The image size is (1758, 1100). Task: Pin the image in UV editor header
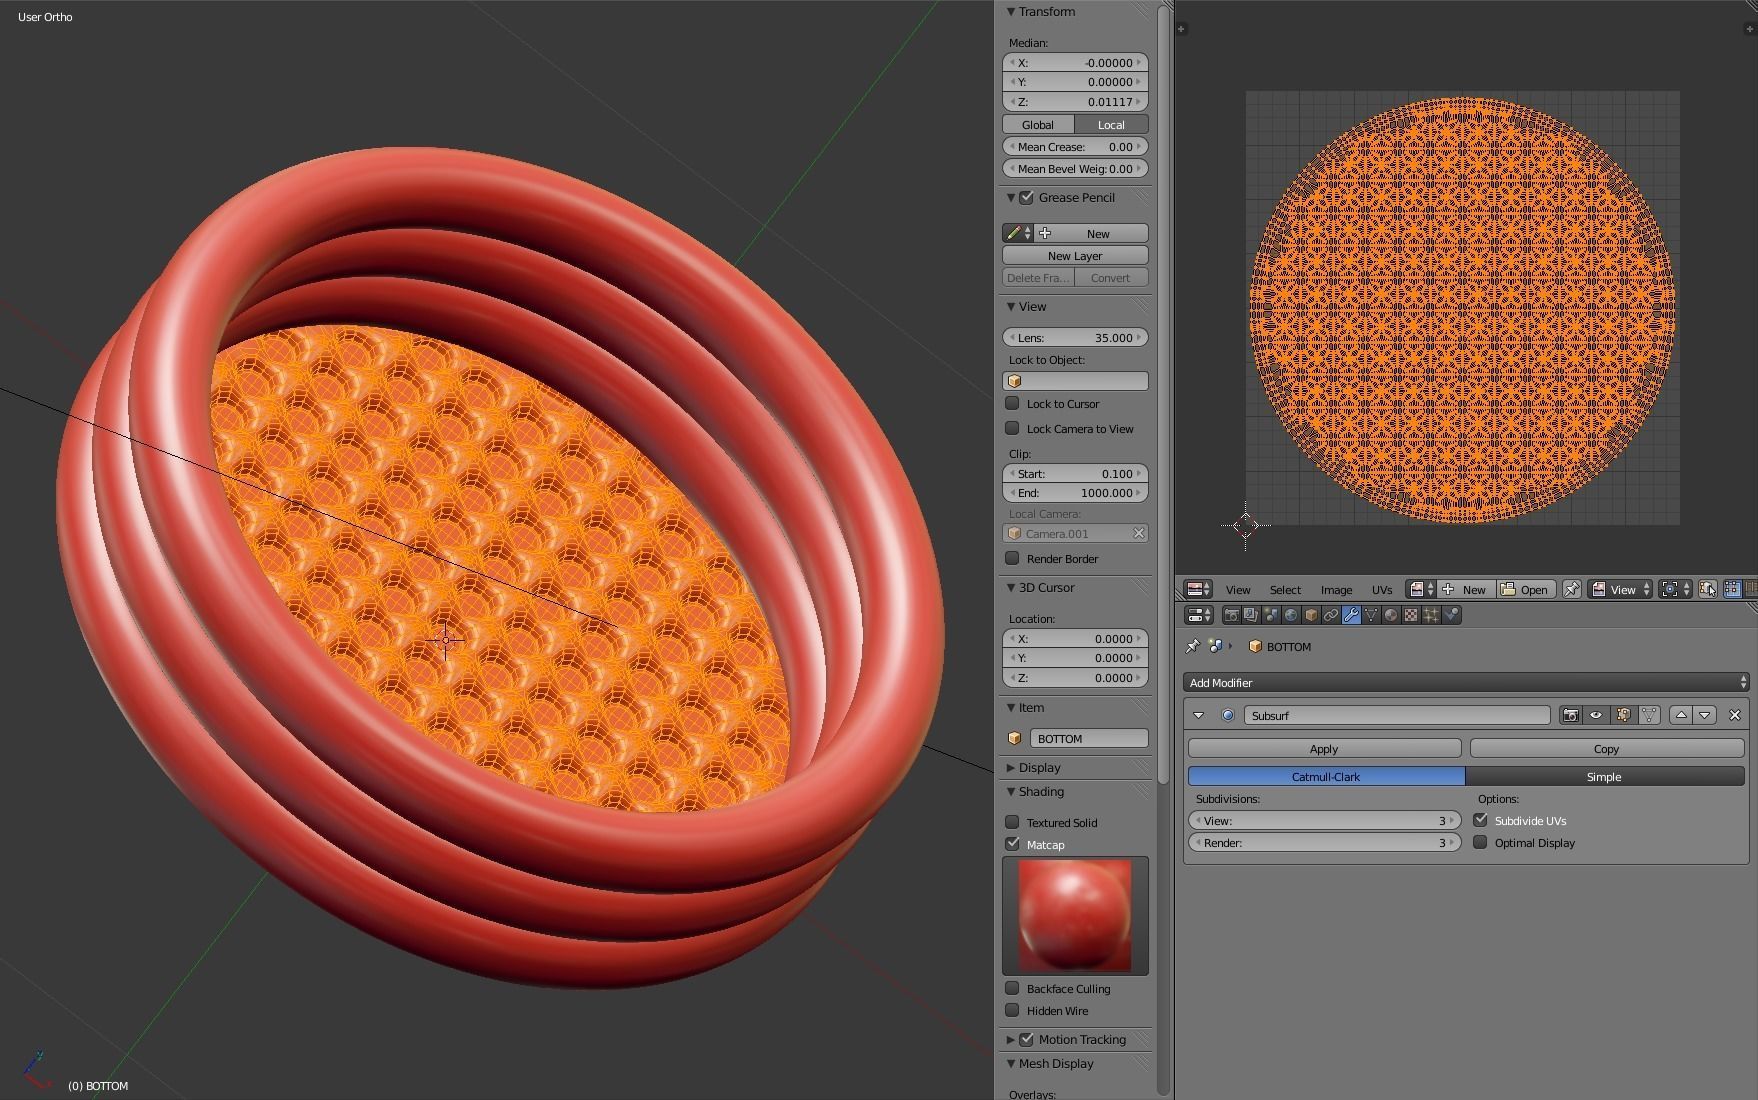(x=1571, y=589)
